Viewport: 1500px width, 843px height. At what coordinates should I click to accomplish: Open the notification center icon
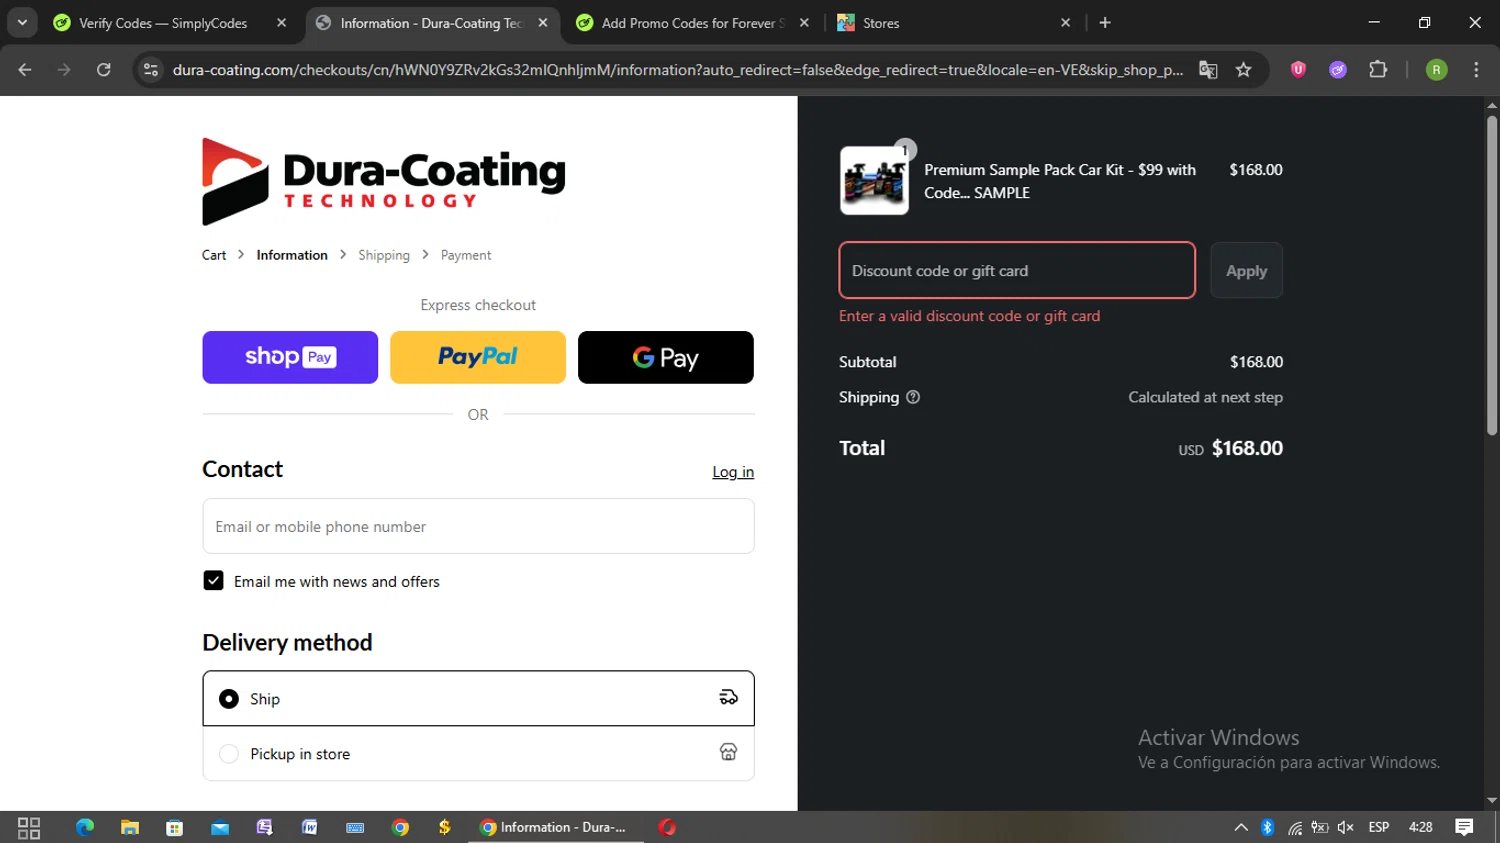pos(1464,827)
